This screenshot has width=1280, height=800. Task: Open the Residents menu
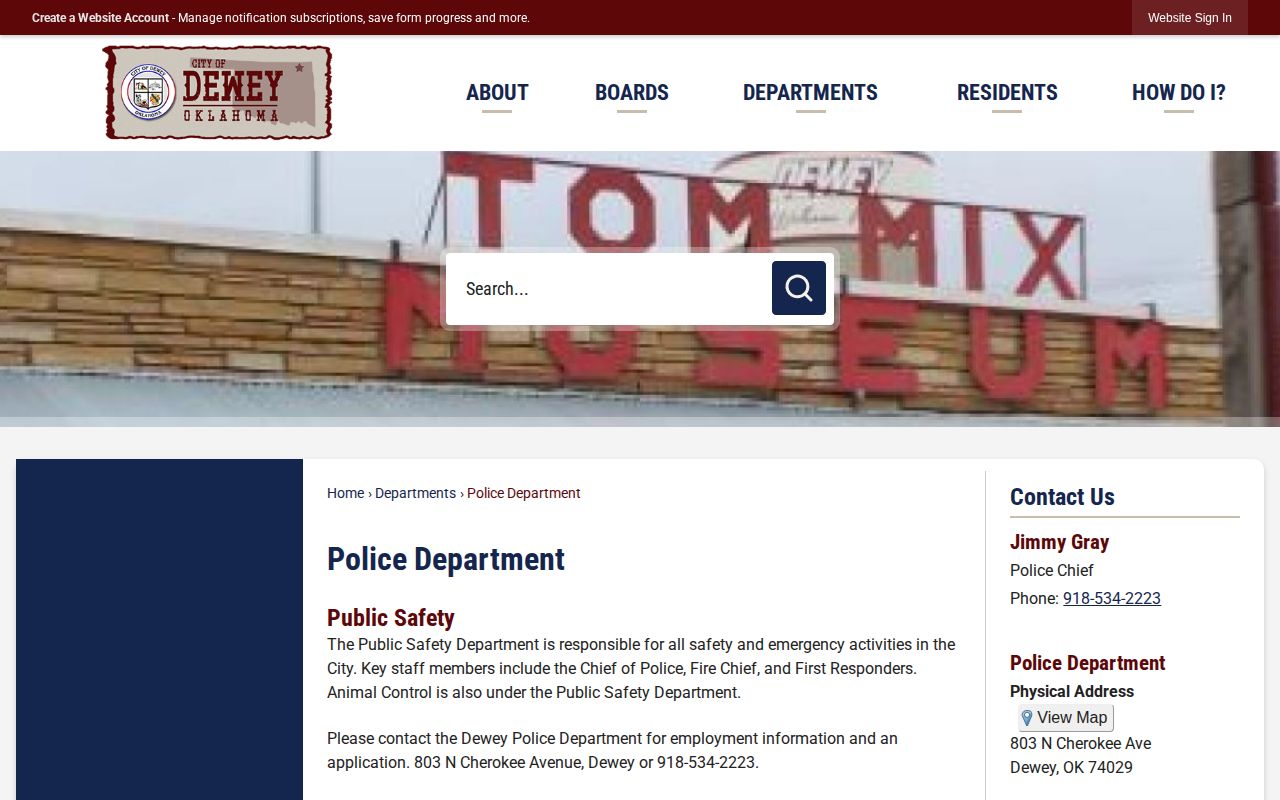tap(1007, 93)
